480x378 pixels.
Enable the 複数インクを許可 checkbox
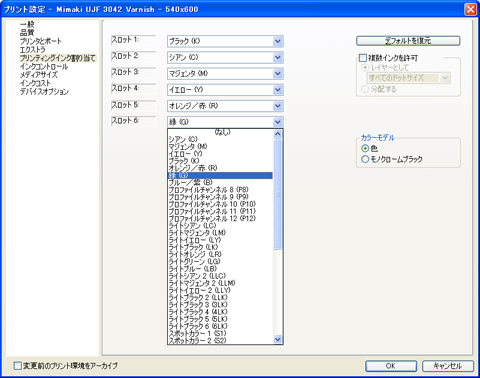[x=363, y=58]
